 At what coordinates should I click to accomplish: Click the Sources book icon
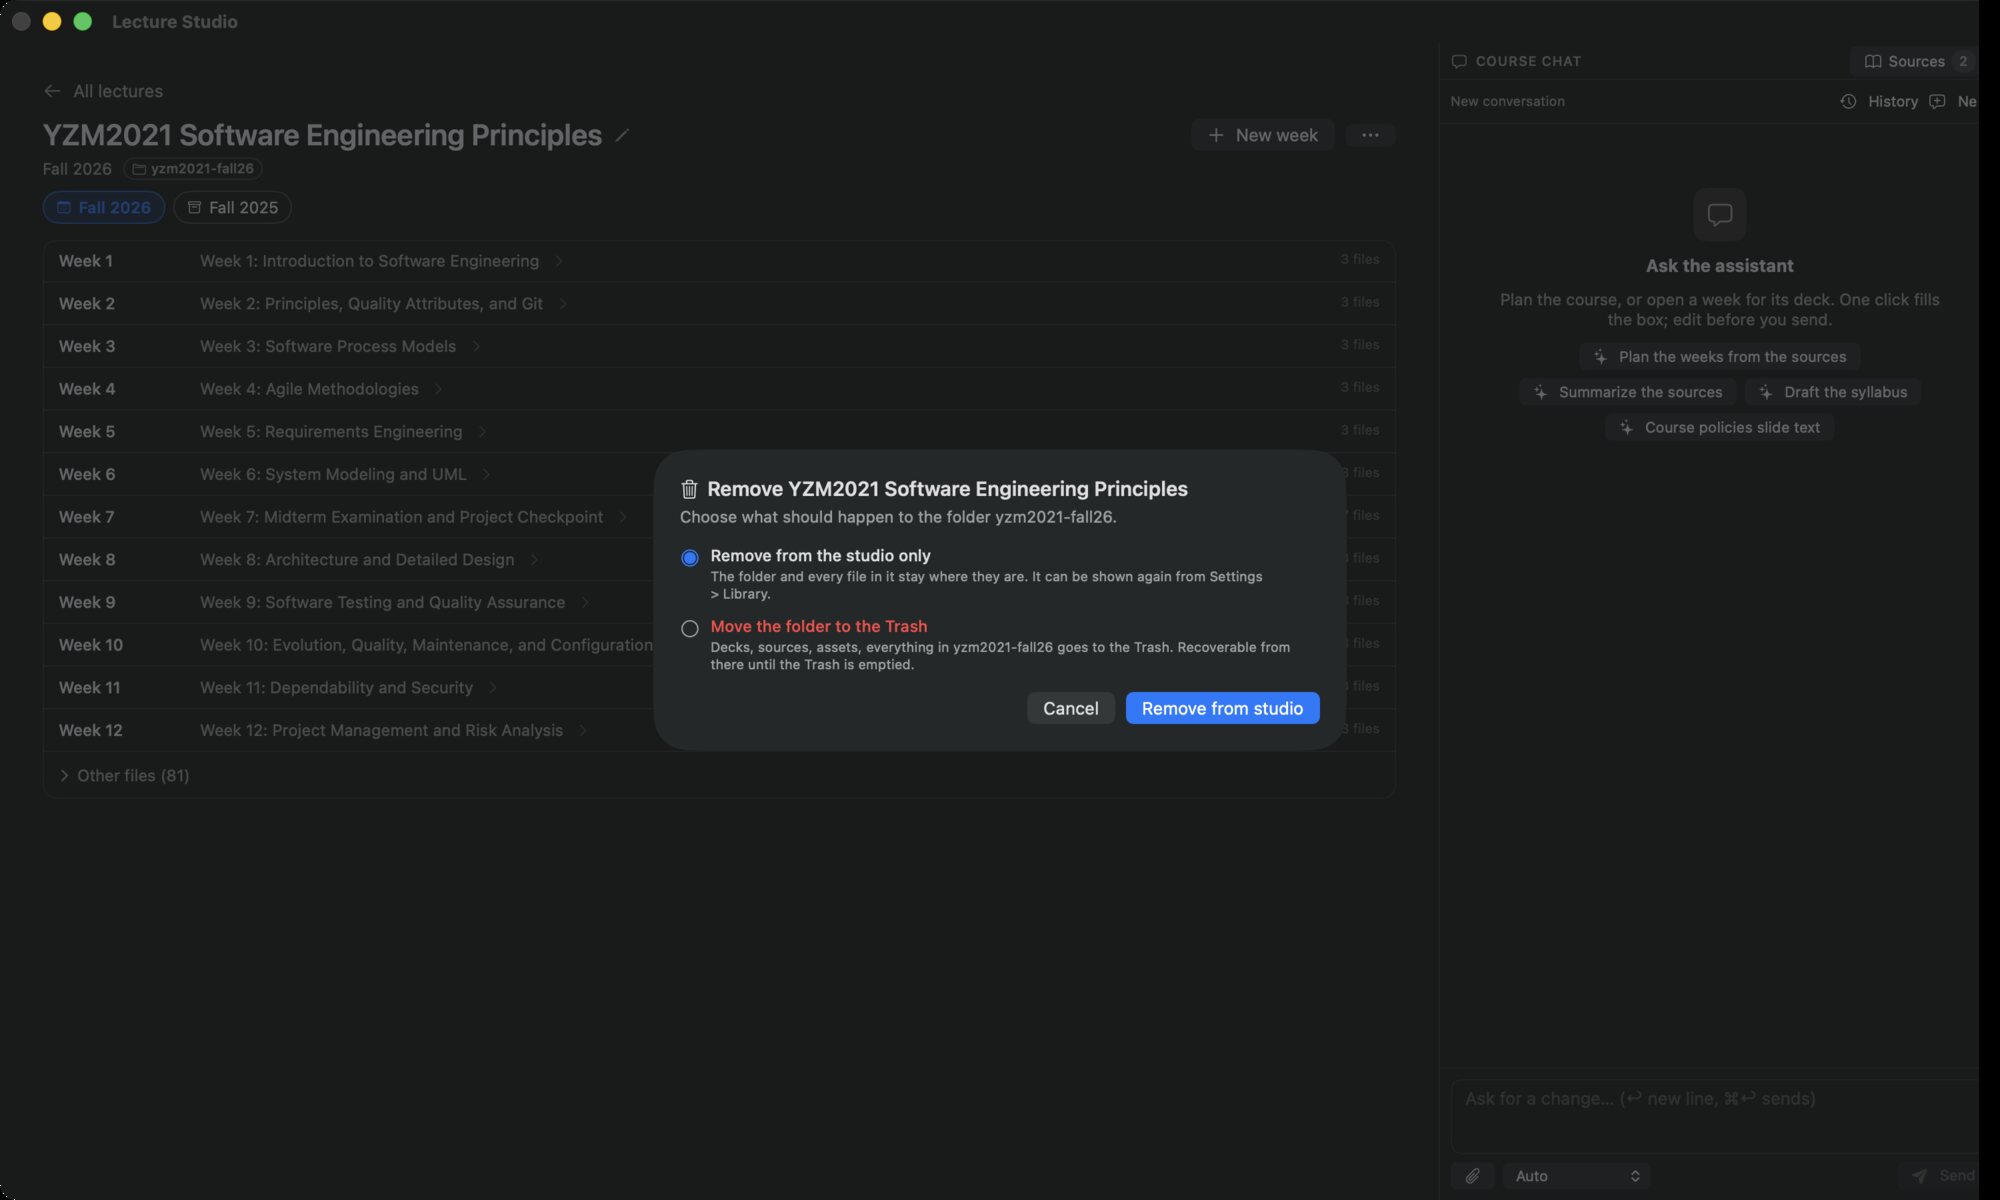[1873, 61]
